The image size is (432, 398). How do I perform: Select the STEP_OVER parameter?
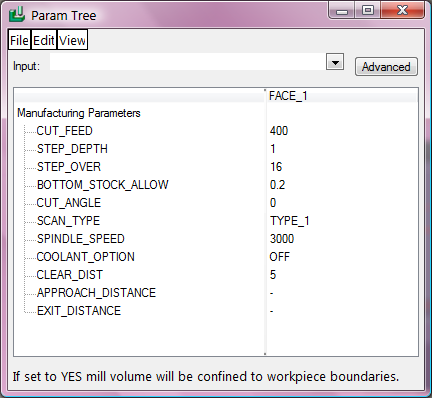[69, 167]
